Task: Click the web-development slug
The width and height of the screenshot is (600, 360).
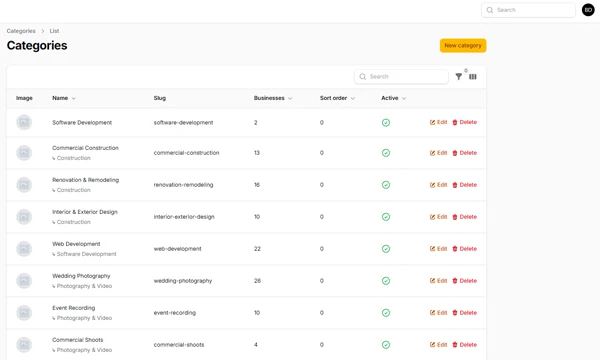Action: tap(178, 249)
